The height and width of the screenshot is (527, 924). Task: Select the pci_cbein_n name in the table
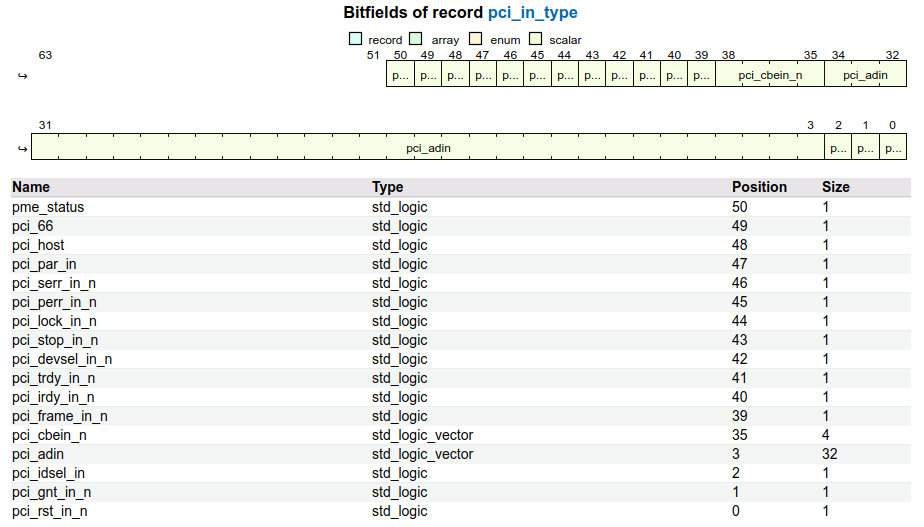[x=49, y=435]
